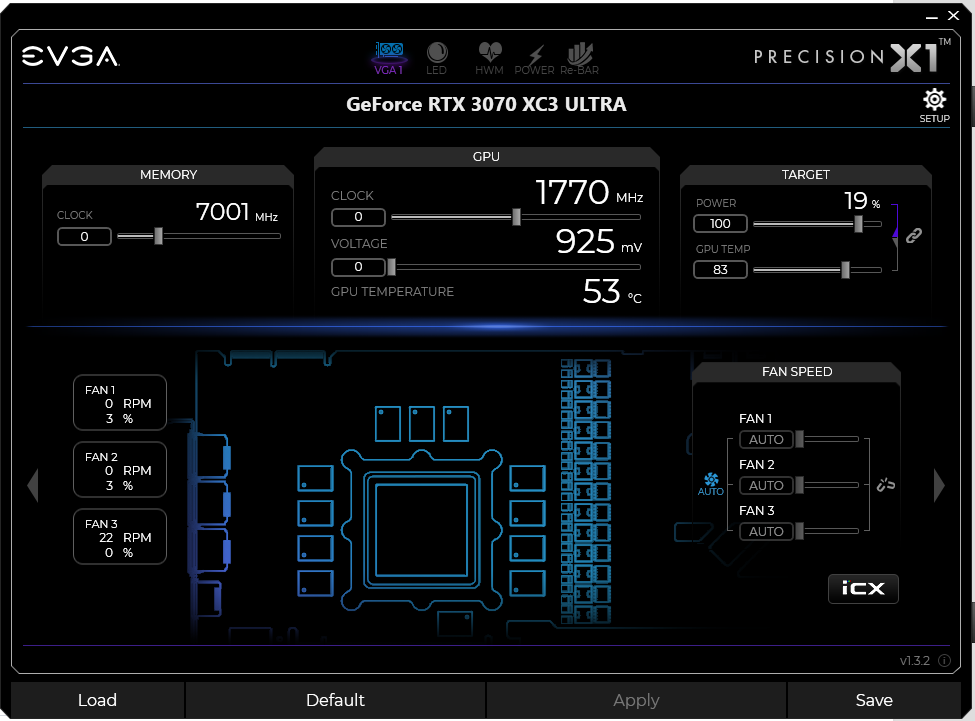
Task: Click the power target input showing 100
Action: click(x=720, y=224)
